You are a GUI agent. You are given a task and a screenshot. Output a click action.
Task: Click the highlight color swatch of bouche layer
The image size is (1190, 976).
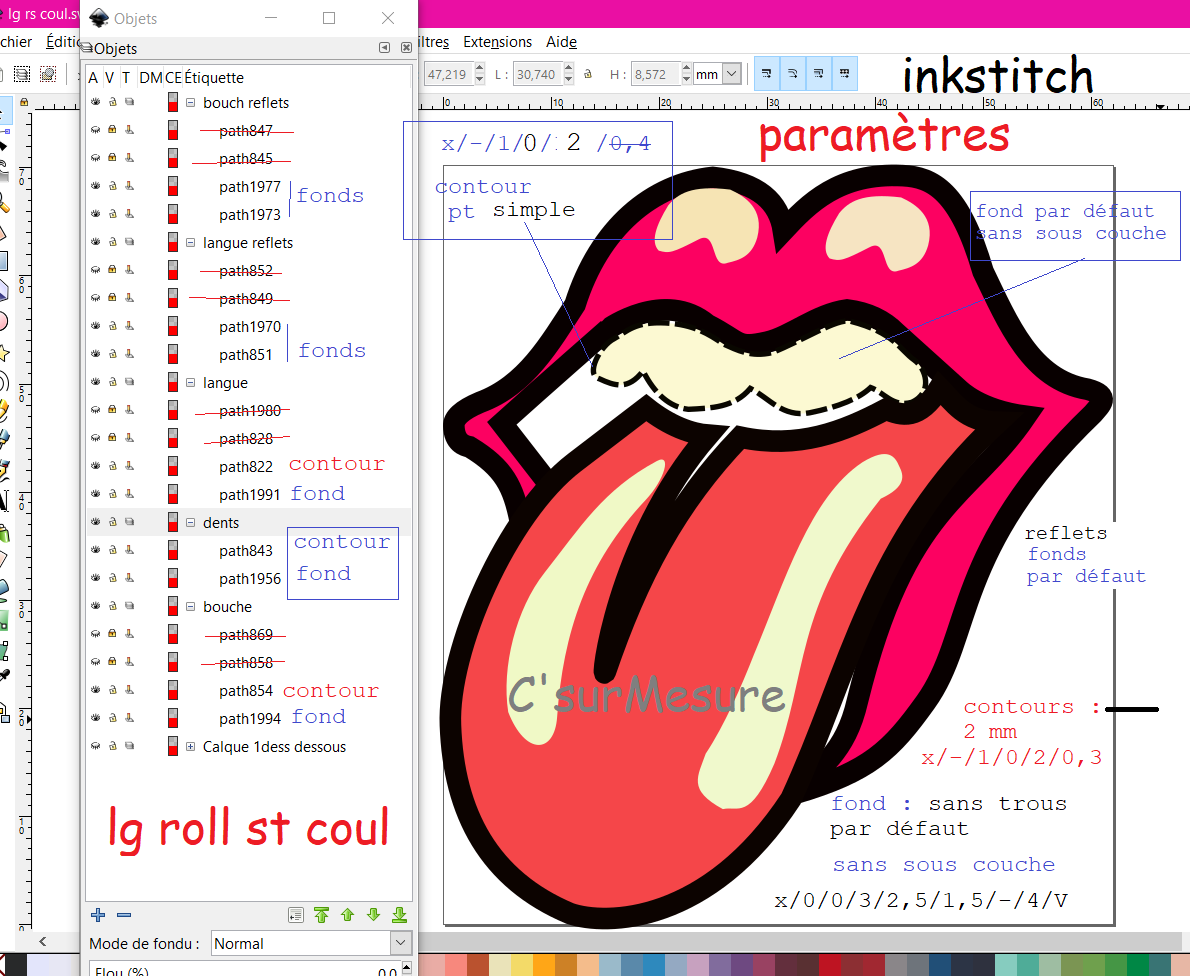[x=173, y=606]
